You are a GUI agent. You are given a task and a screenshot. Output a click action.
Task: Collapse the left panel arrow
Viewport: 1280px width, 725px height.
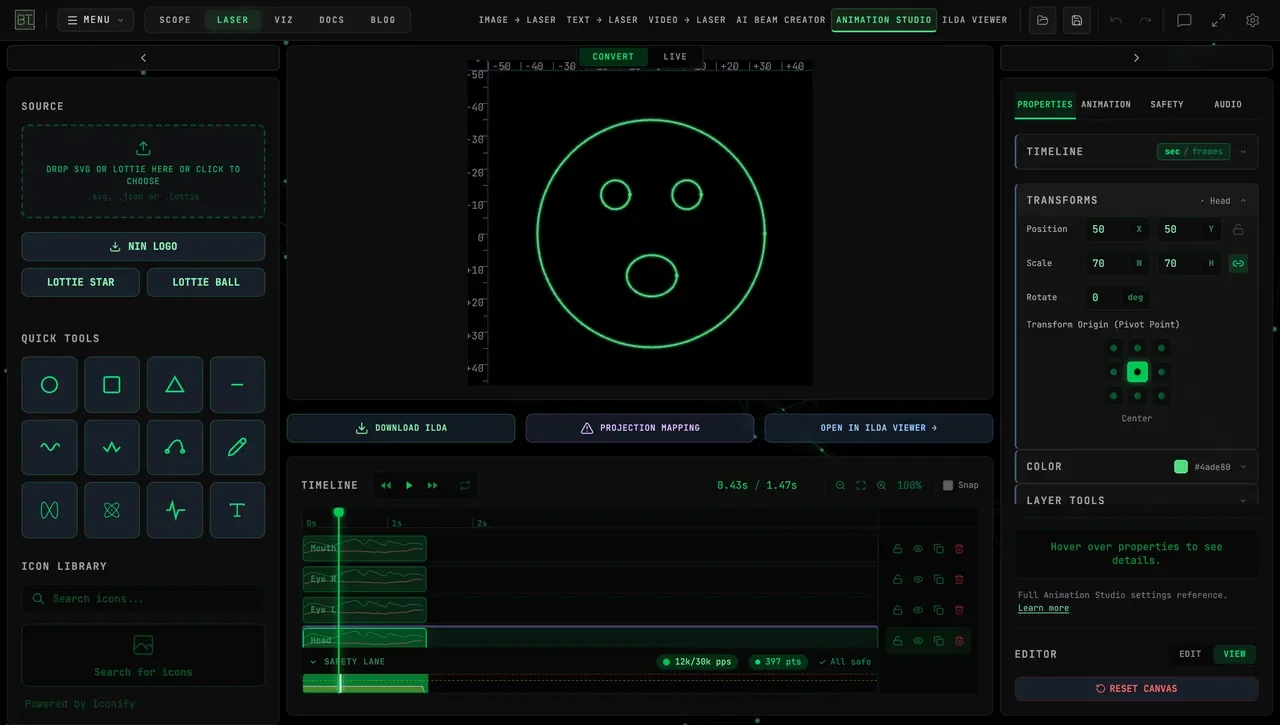pyautogui.click(x=143, y=58)
